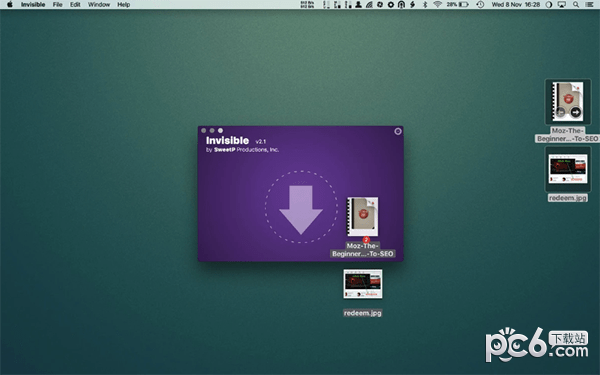600x375 pixels.
Task: Click the dragged Moz PDF icon over the Invisible window
Action: click(x=362, y=217)
